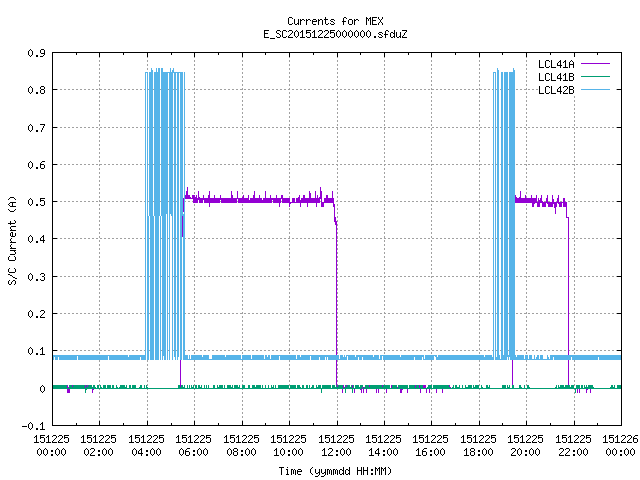Image resolution: width=640 pixels, height=480 pixels.
Task: Click the LCL41B legend label
Action: [556, 77]
